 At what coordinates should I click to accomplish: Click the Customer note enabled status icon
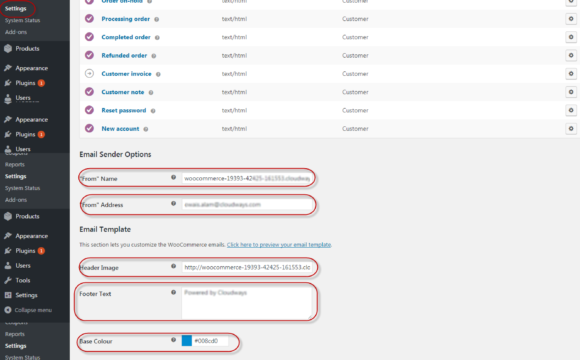[x=89, y=91]
